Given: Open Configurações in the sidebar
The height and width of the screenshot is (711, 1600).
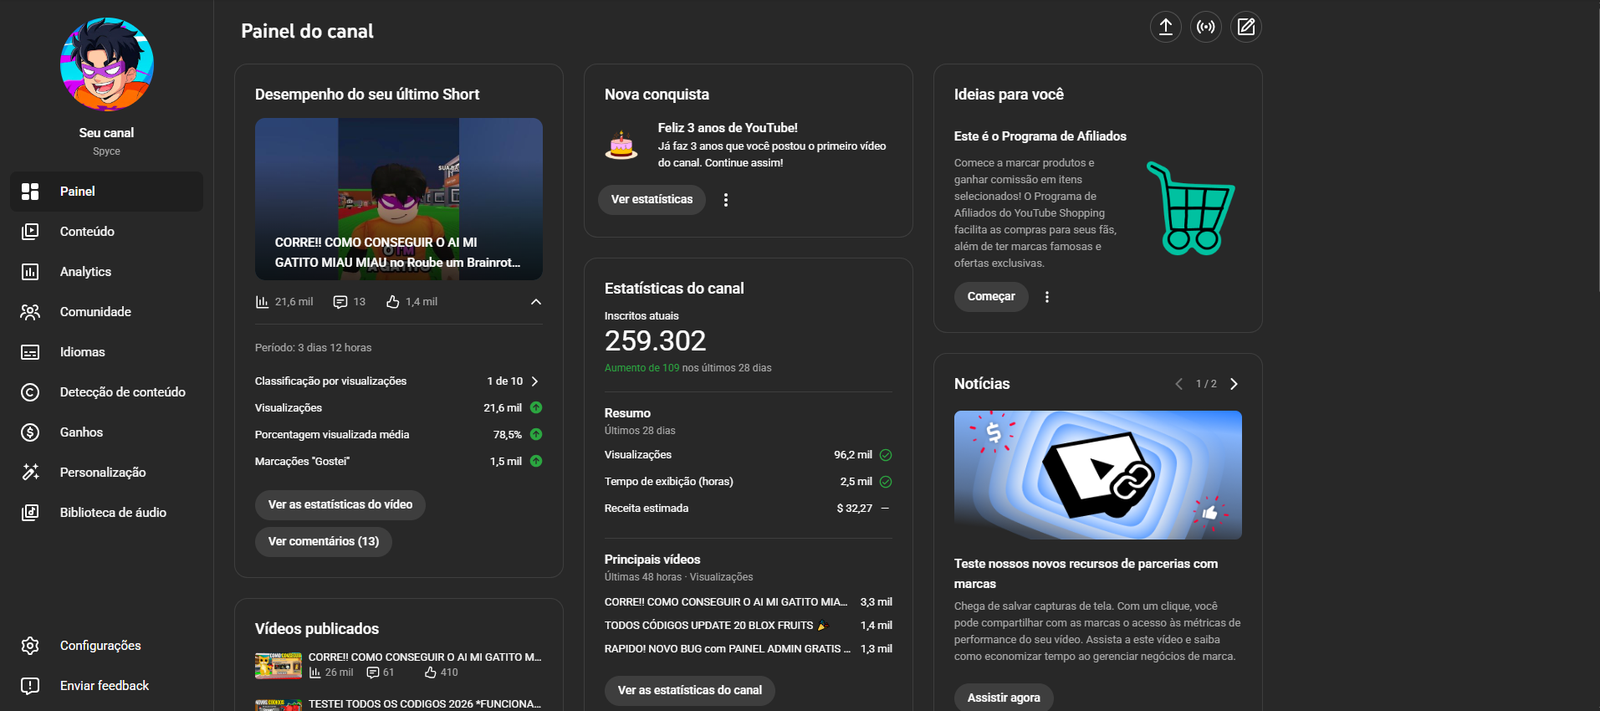Looking at the screenshot, I should 100,646.
